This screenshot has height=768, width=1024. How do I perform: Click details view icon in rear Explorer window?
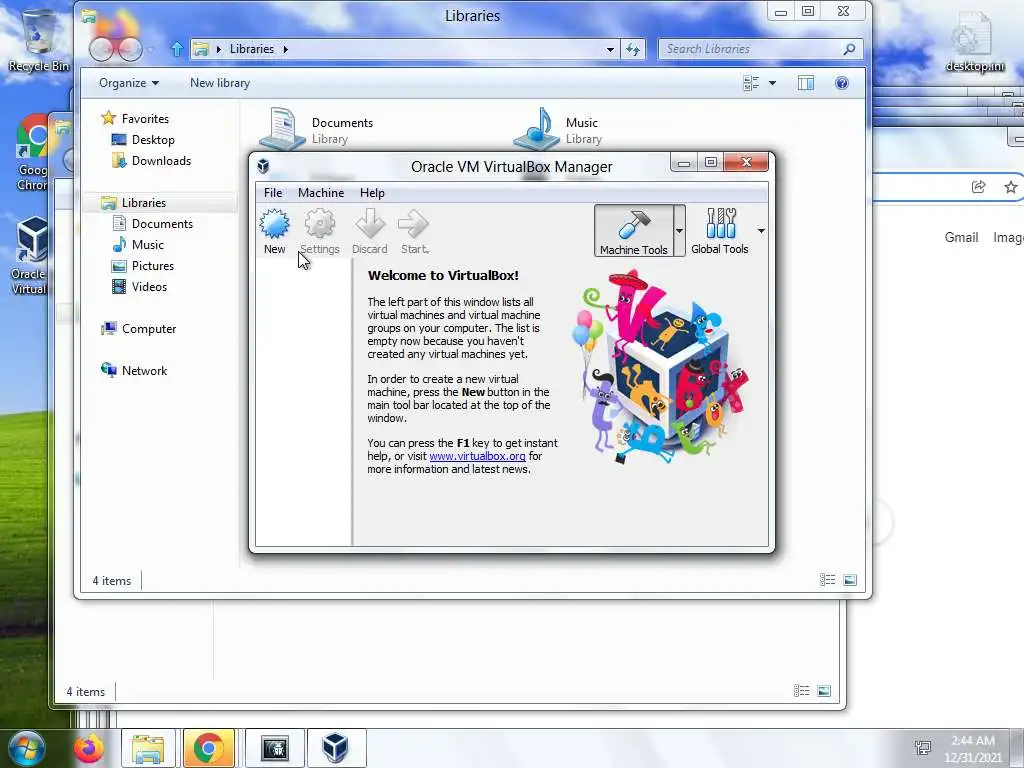[x=801, y=691]
